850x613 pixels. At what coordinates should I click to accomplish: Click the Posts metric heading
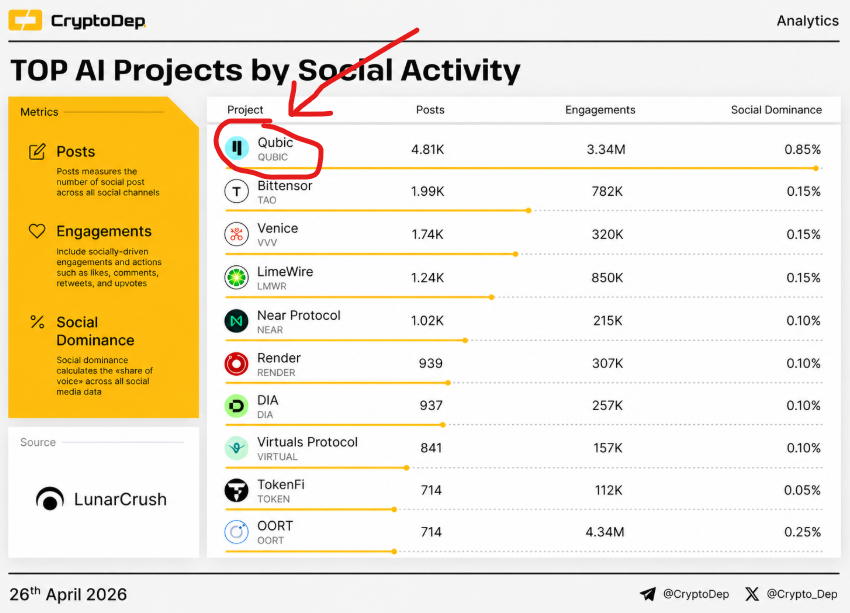75,152
